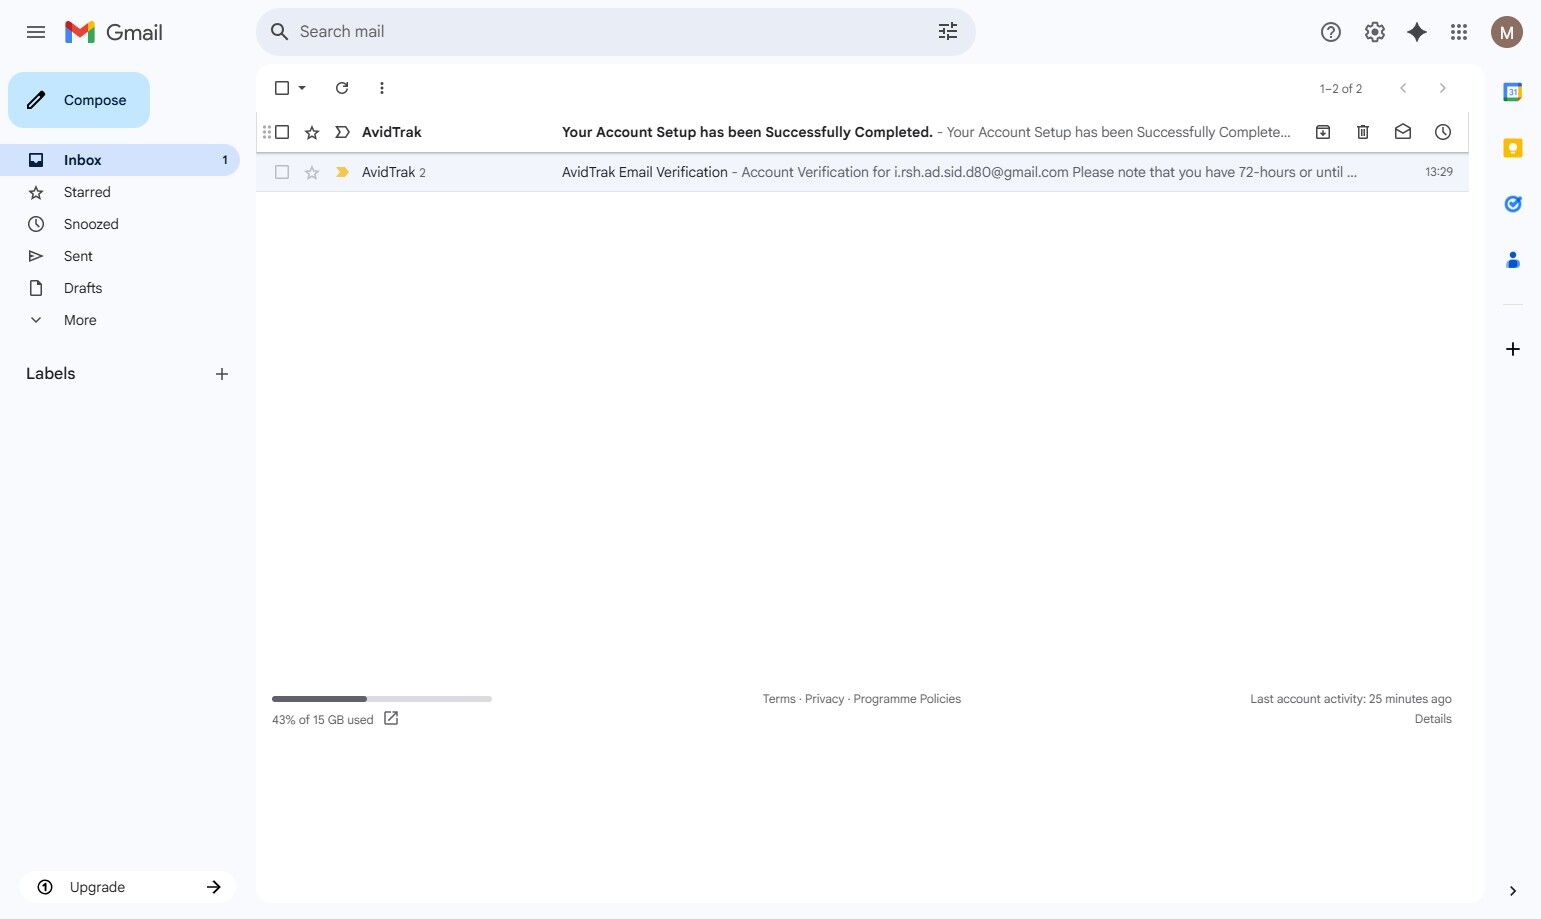Show search options filter icon

[948, 32]
